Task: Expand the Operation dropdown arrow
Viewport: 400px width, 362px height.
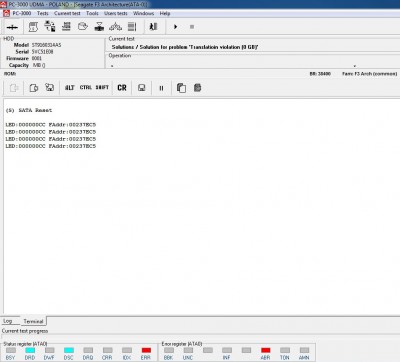Action: [355, 66]
